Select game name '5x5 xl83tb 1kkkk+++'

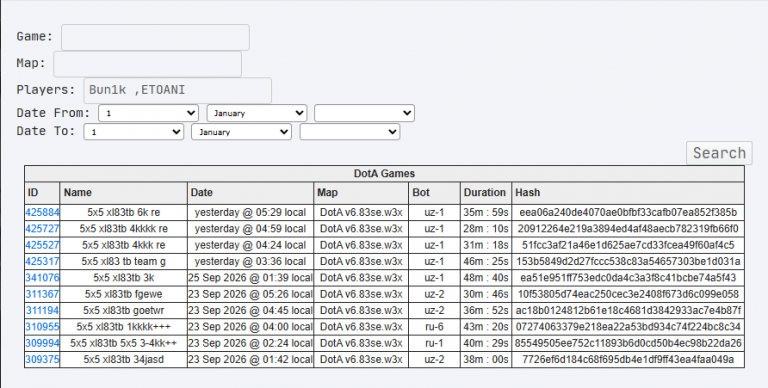(123, 327)
